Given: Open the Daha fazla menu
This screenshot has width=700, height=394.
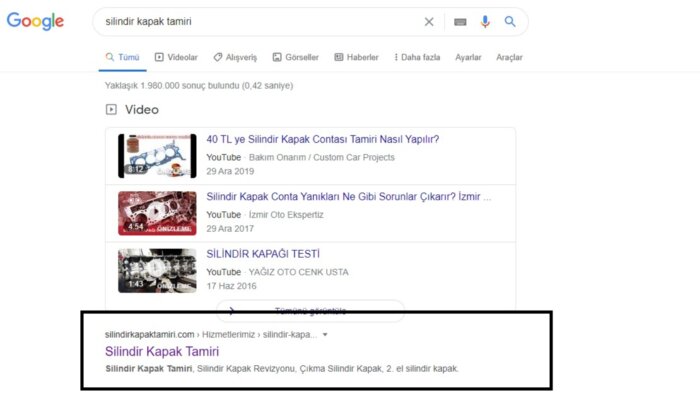Looking at the screenshot, I should [x=417, y=57].
